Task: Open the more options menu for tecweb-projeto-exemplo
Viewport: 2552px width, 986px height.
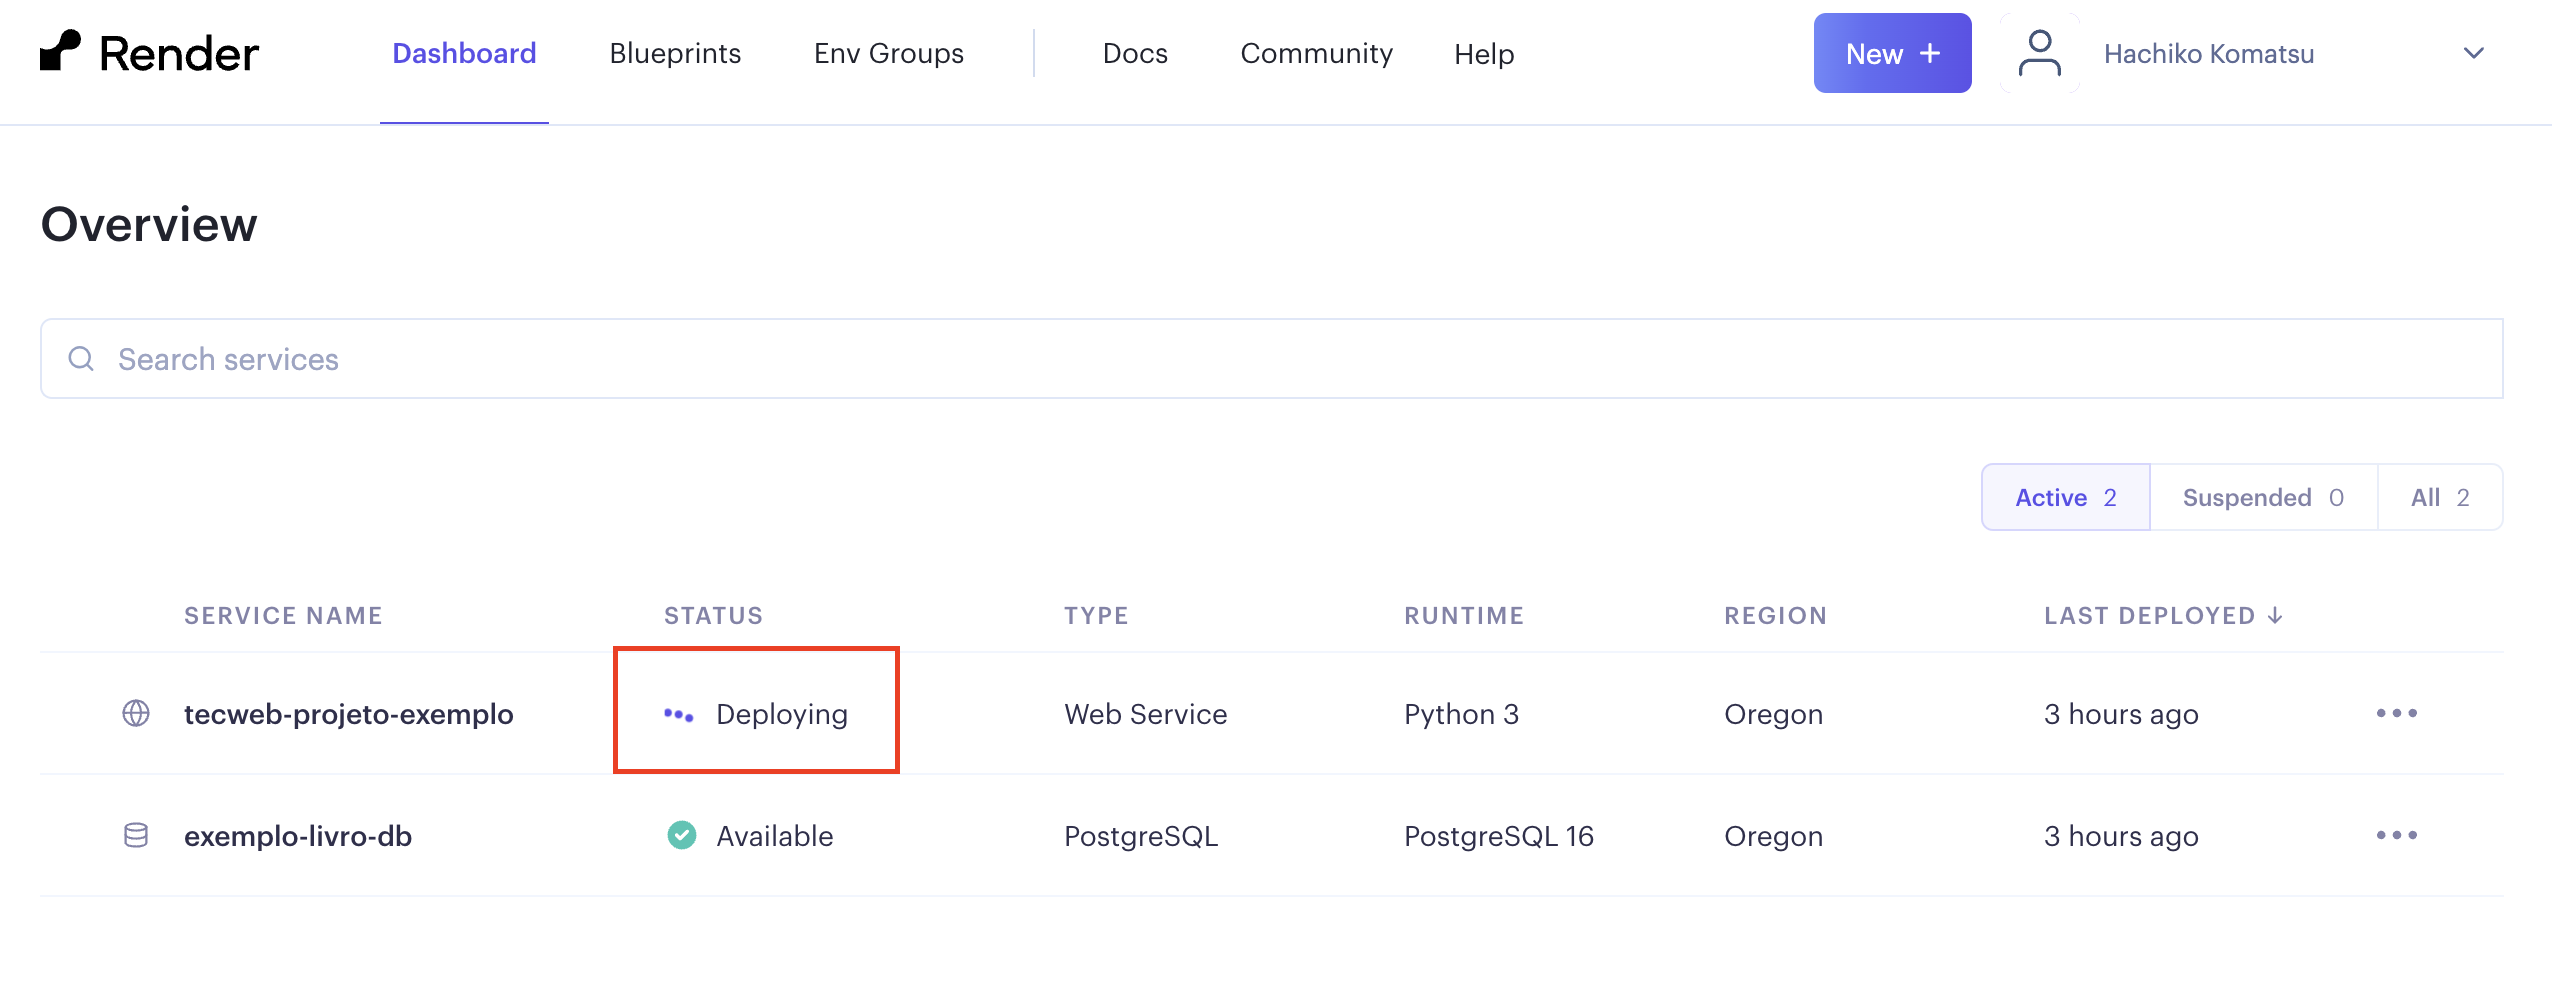Action: pos(2396,713)
